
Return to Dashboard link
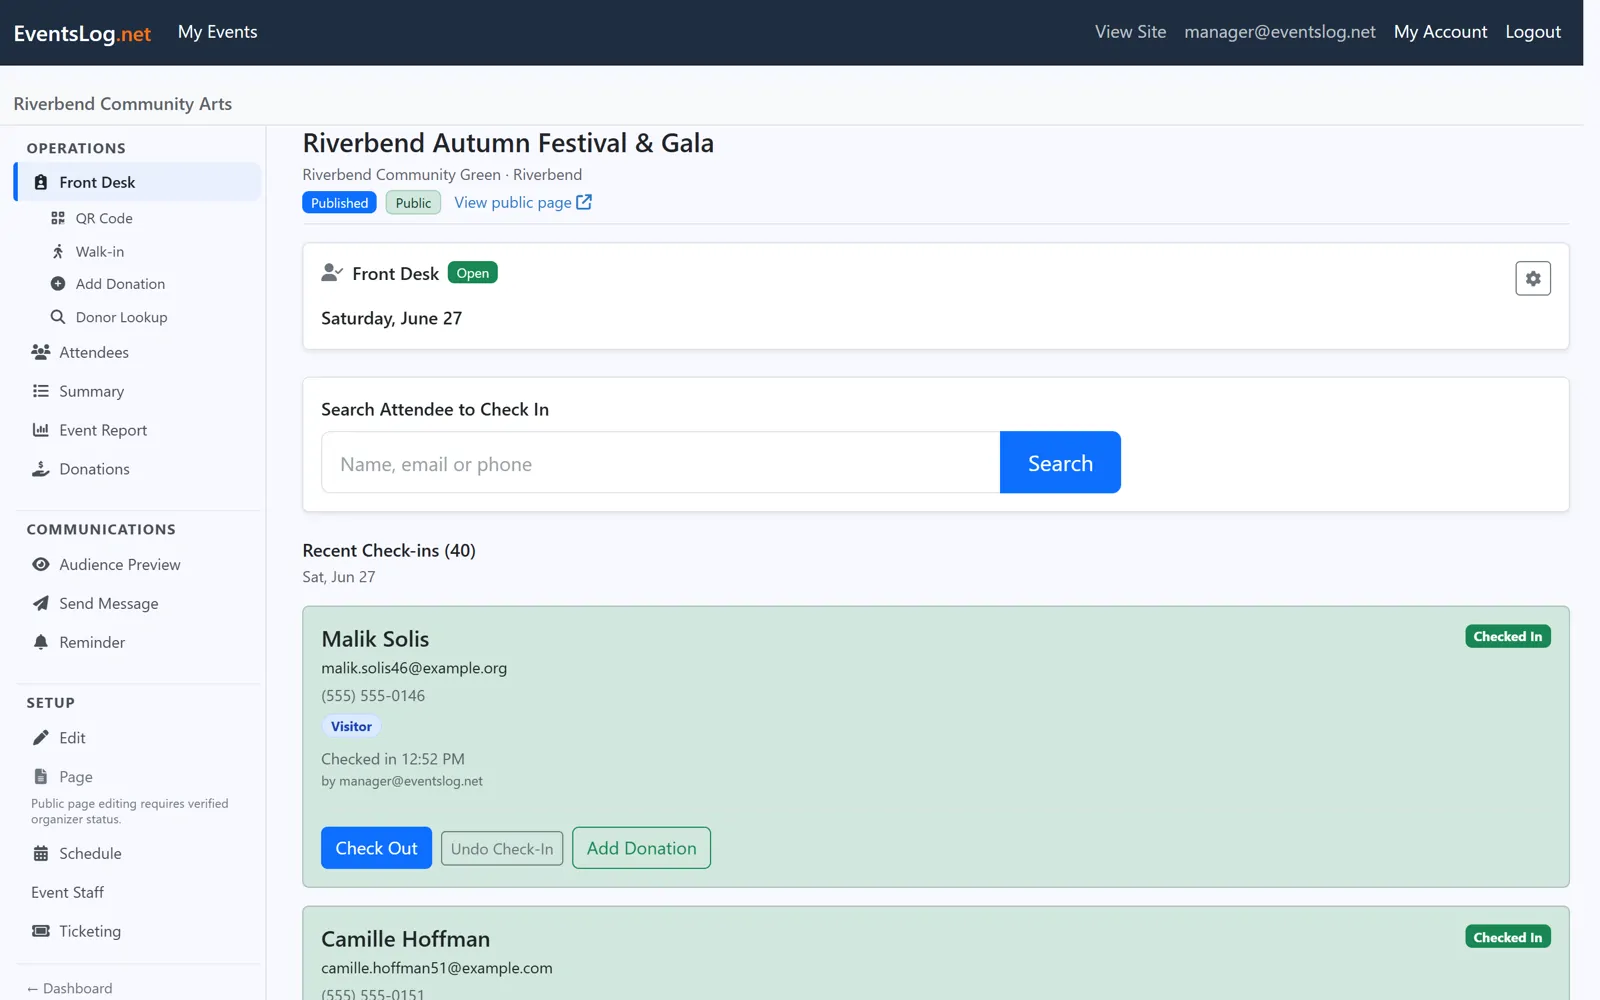pyautogui.click(x=70, y=988)
